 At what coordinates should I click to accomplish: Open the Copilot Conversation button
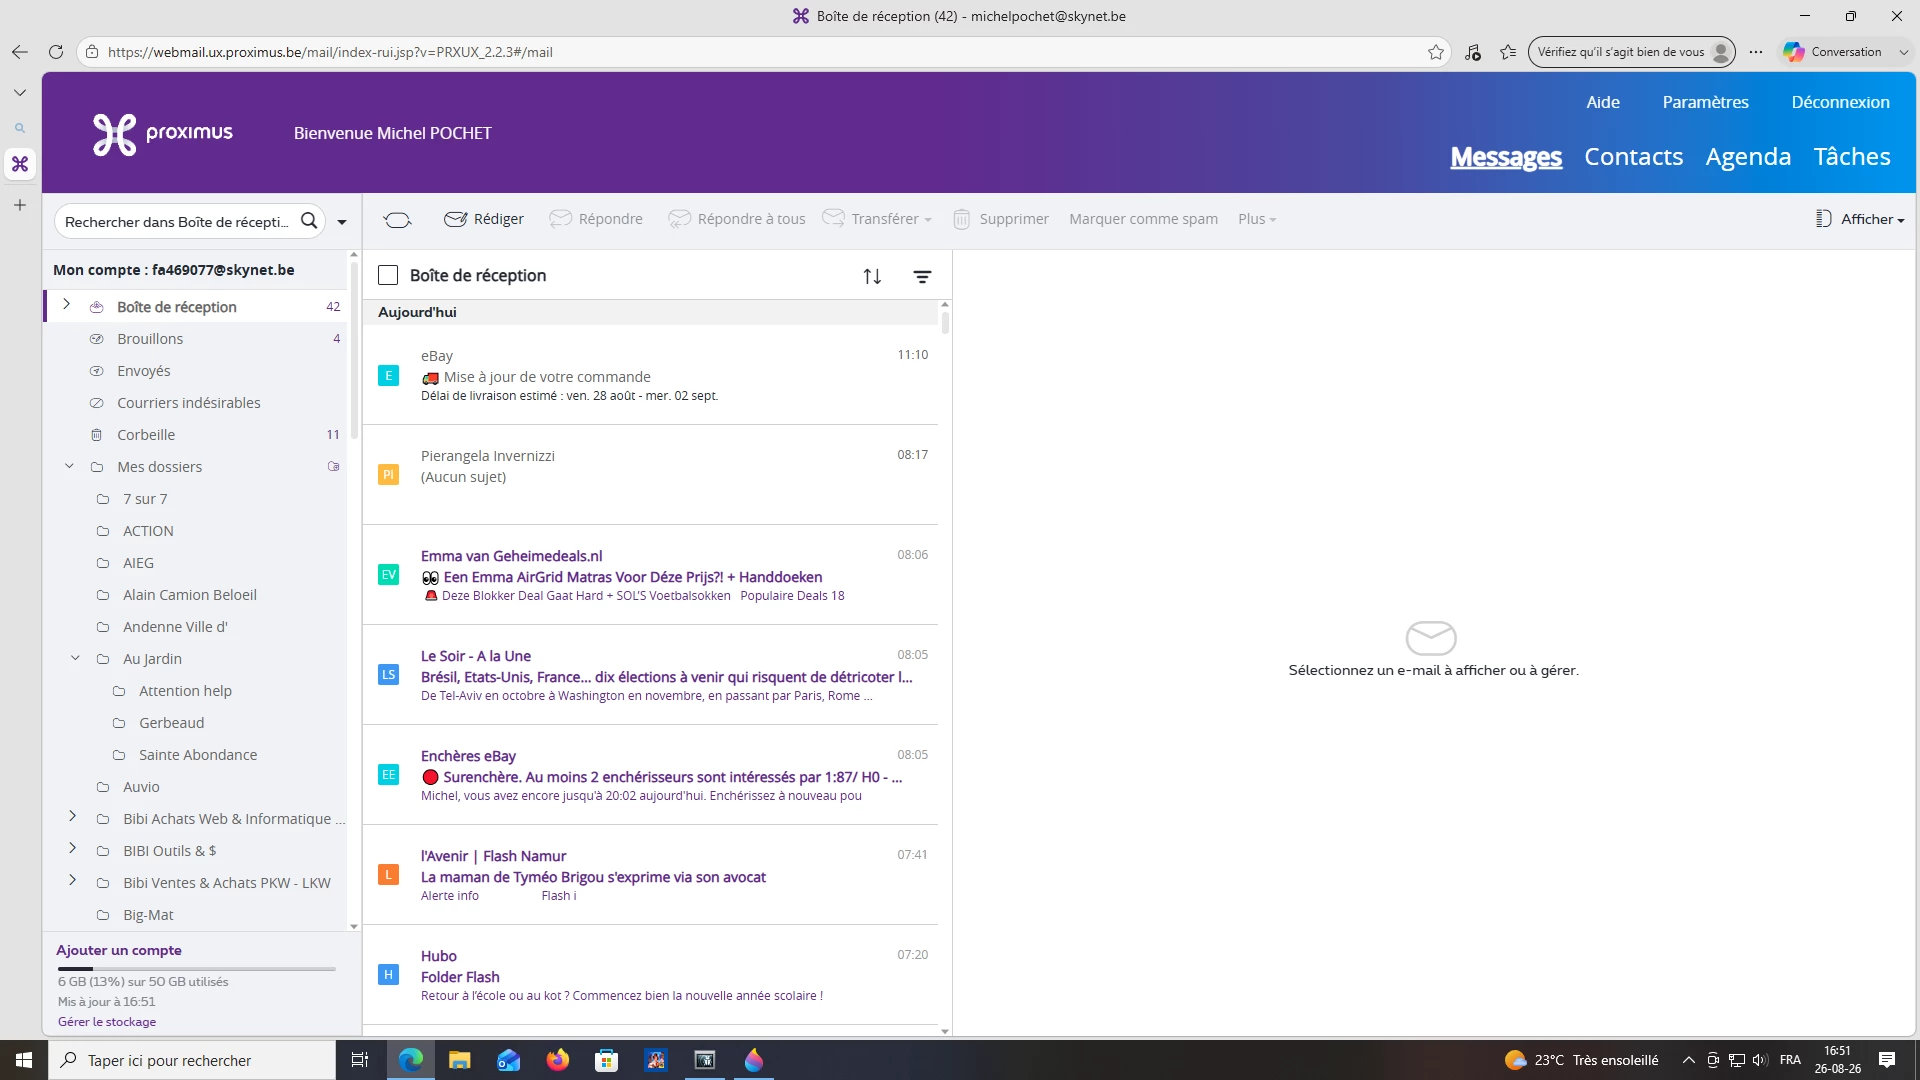tap(1833, 52)
